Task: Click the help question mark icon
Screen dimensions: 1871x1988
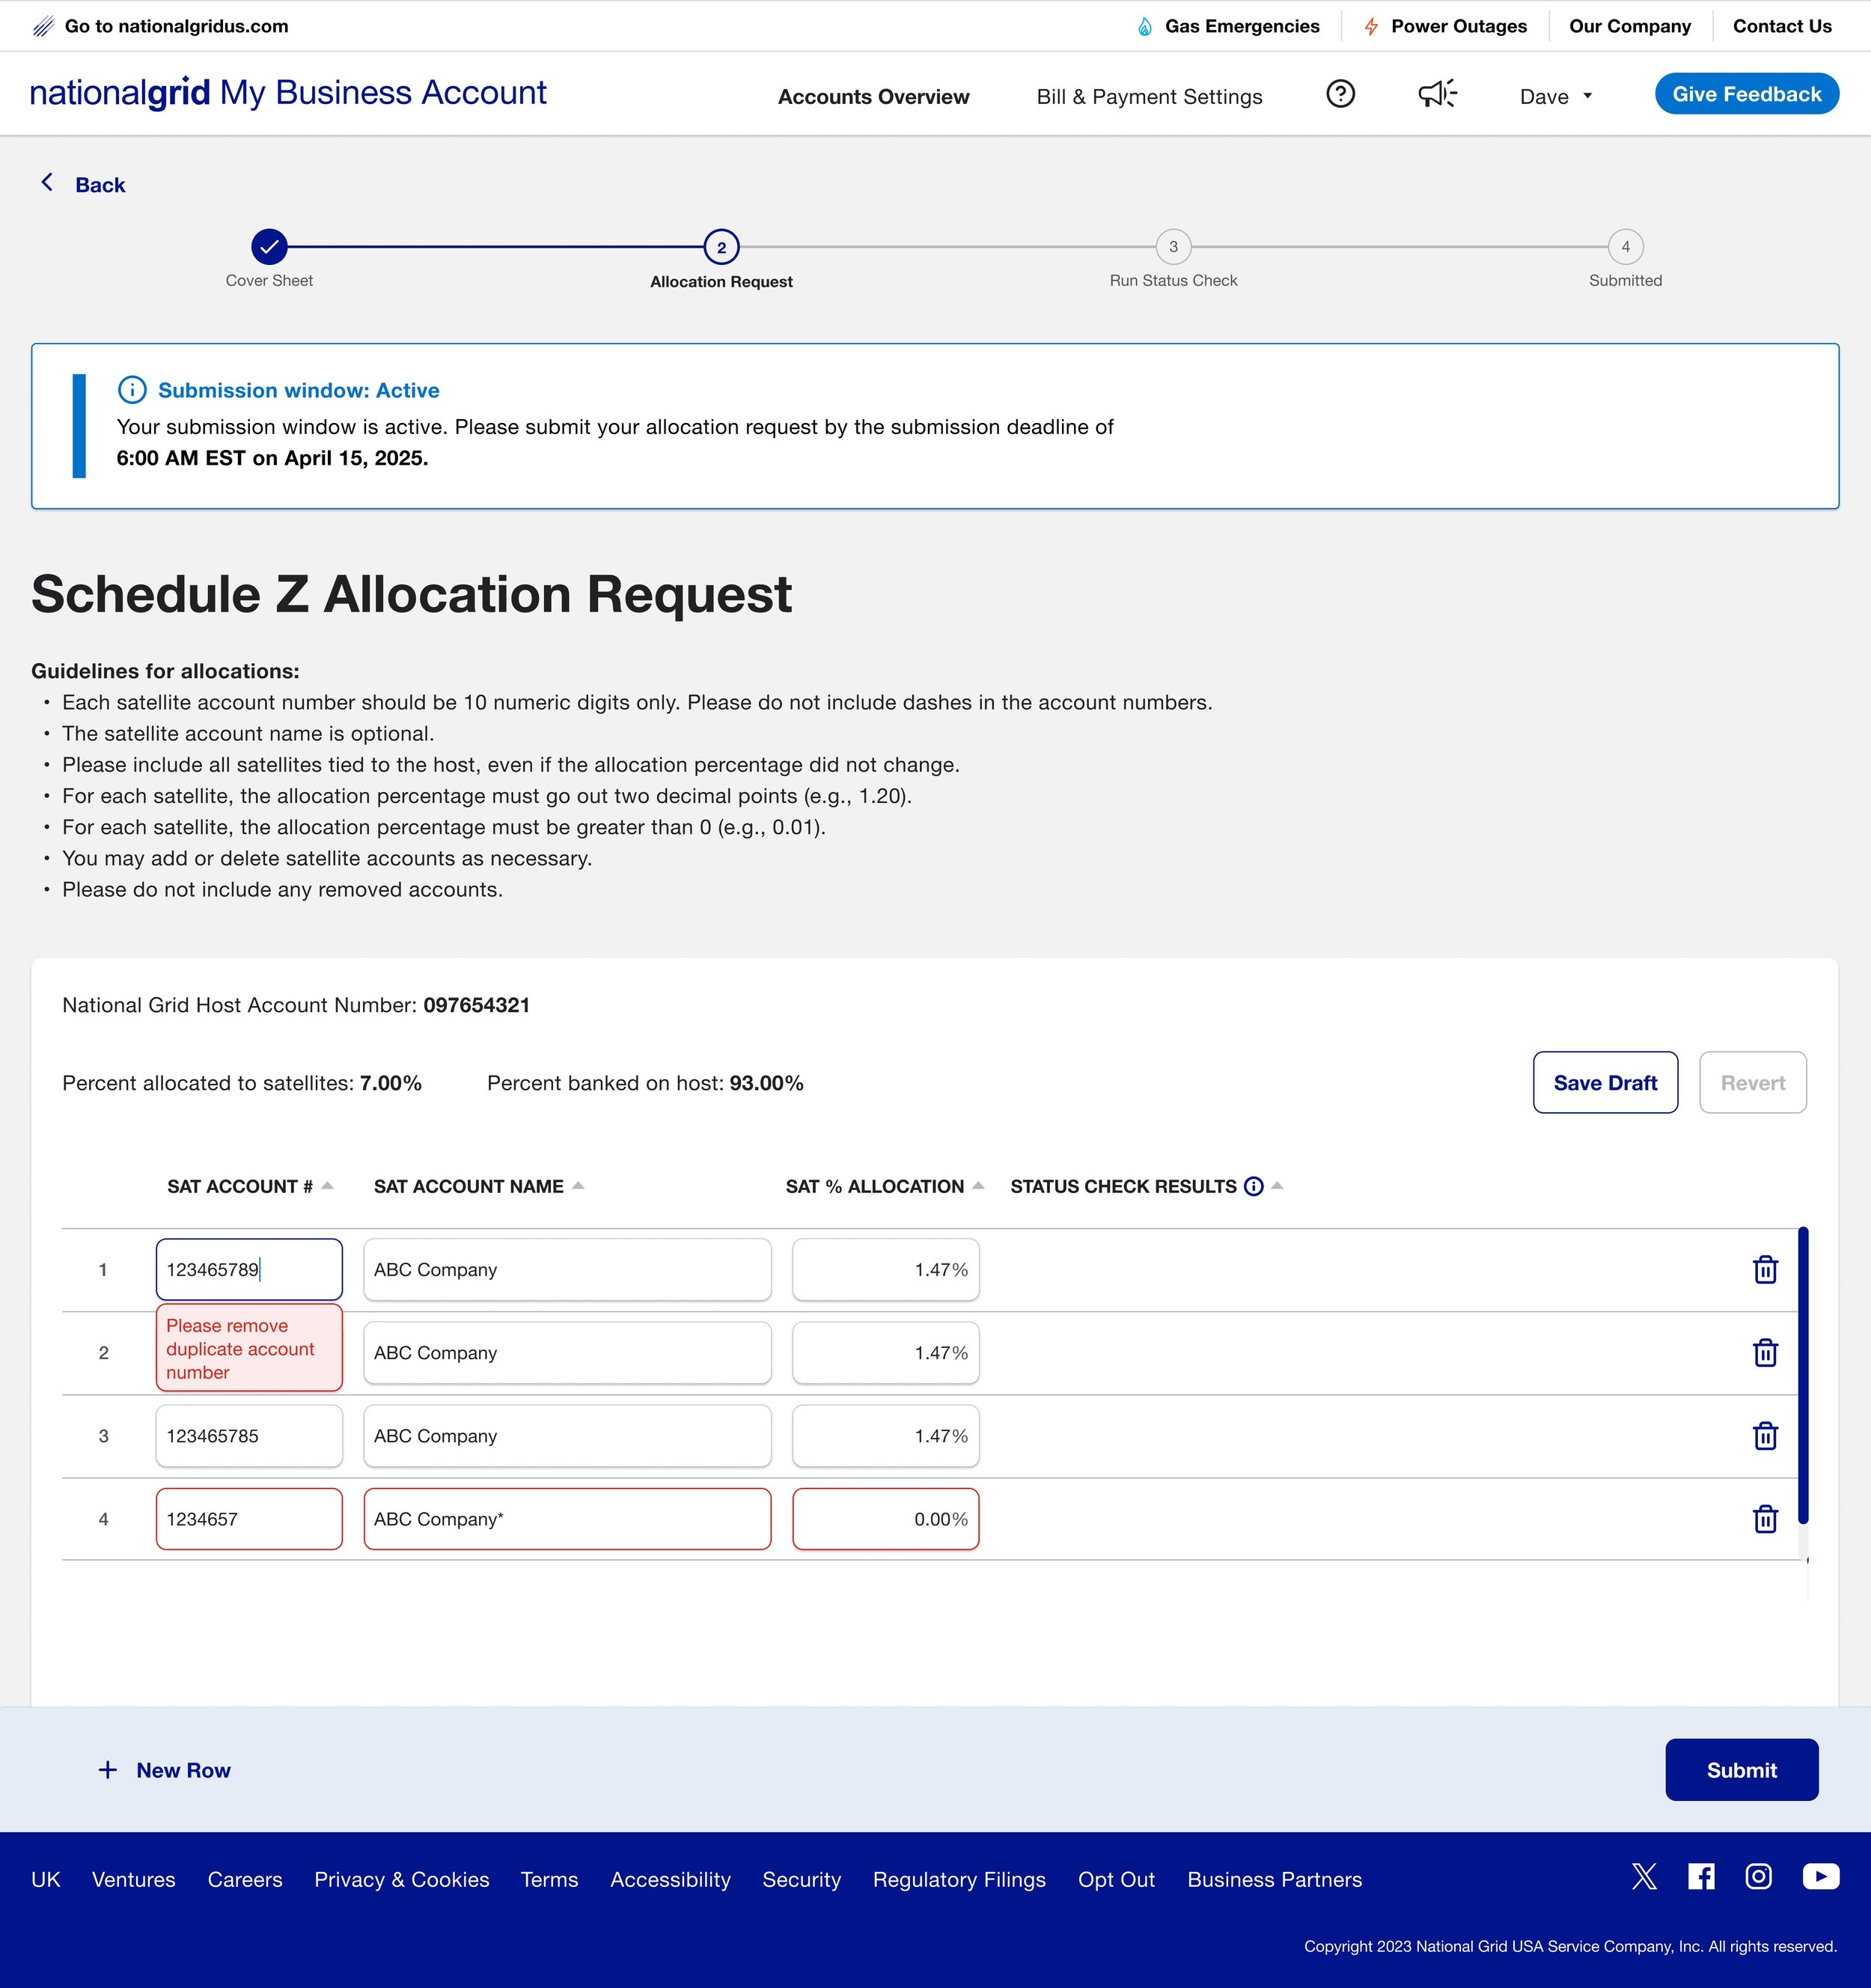Action: (1340, 94)
